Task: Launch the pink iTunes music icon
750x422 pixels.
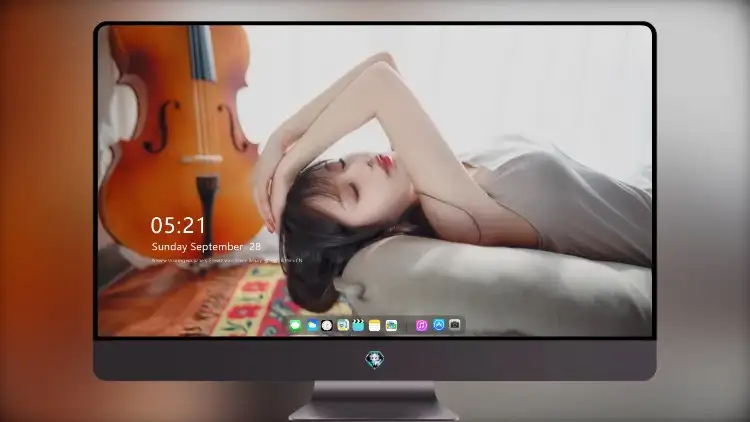Action: [421, 325]
